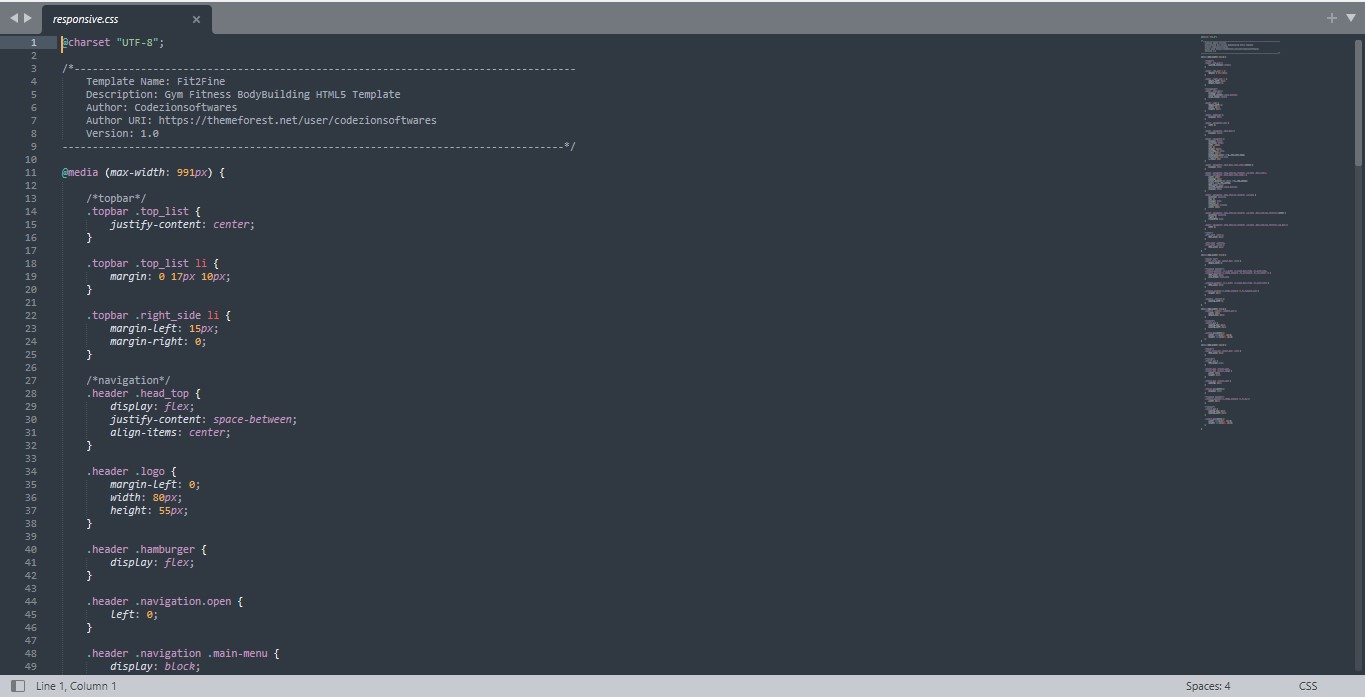Image resolution: width=1365 pixels, height=697 pixels.
Task: Toggle the side bar icon in status bar
Action: pyautogui.click(x=17, y=686)
